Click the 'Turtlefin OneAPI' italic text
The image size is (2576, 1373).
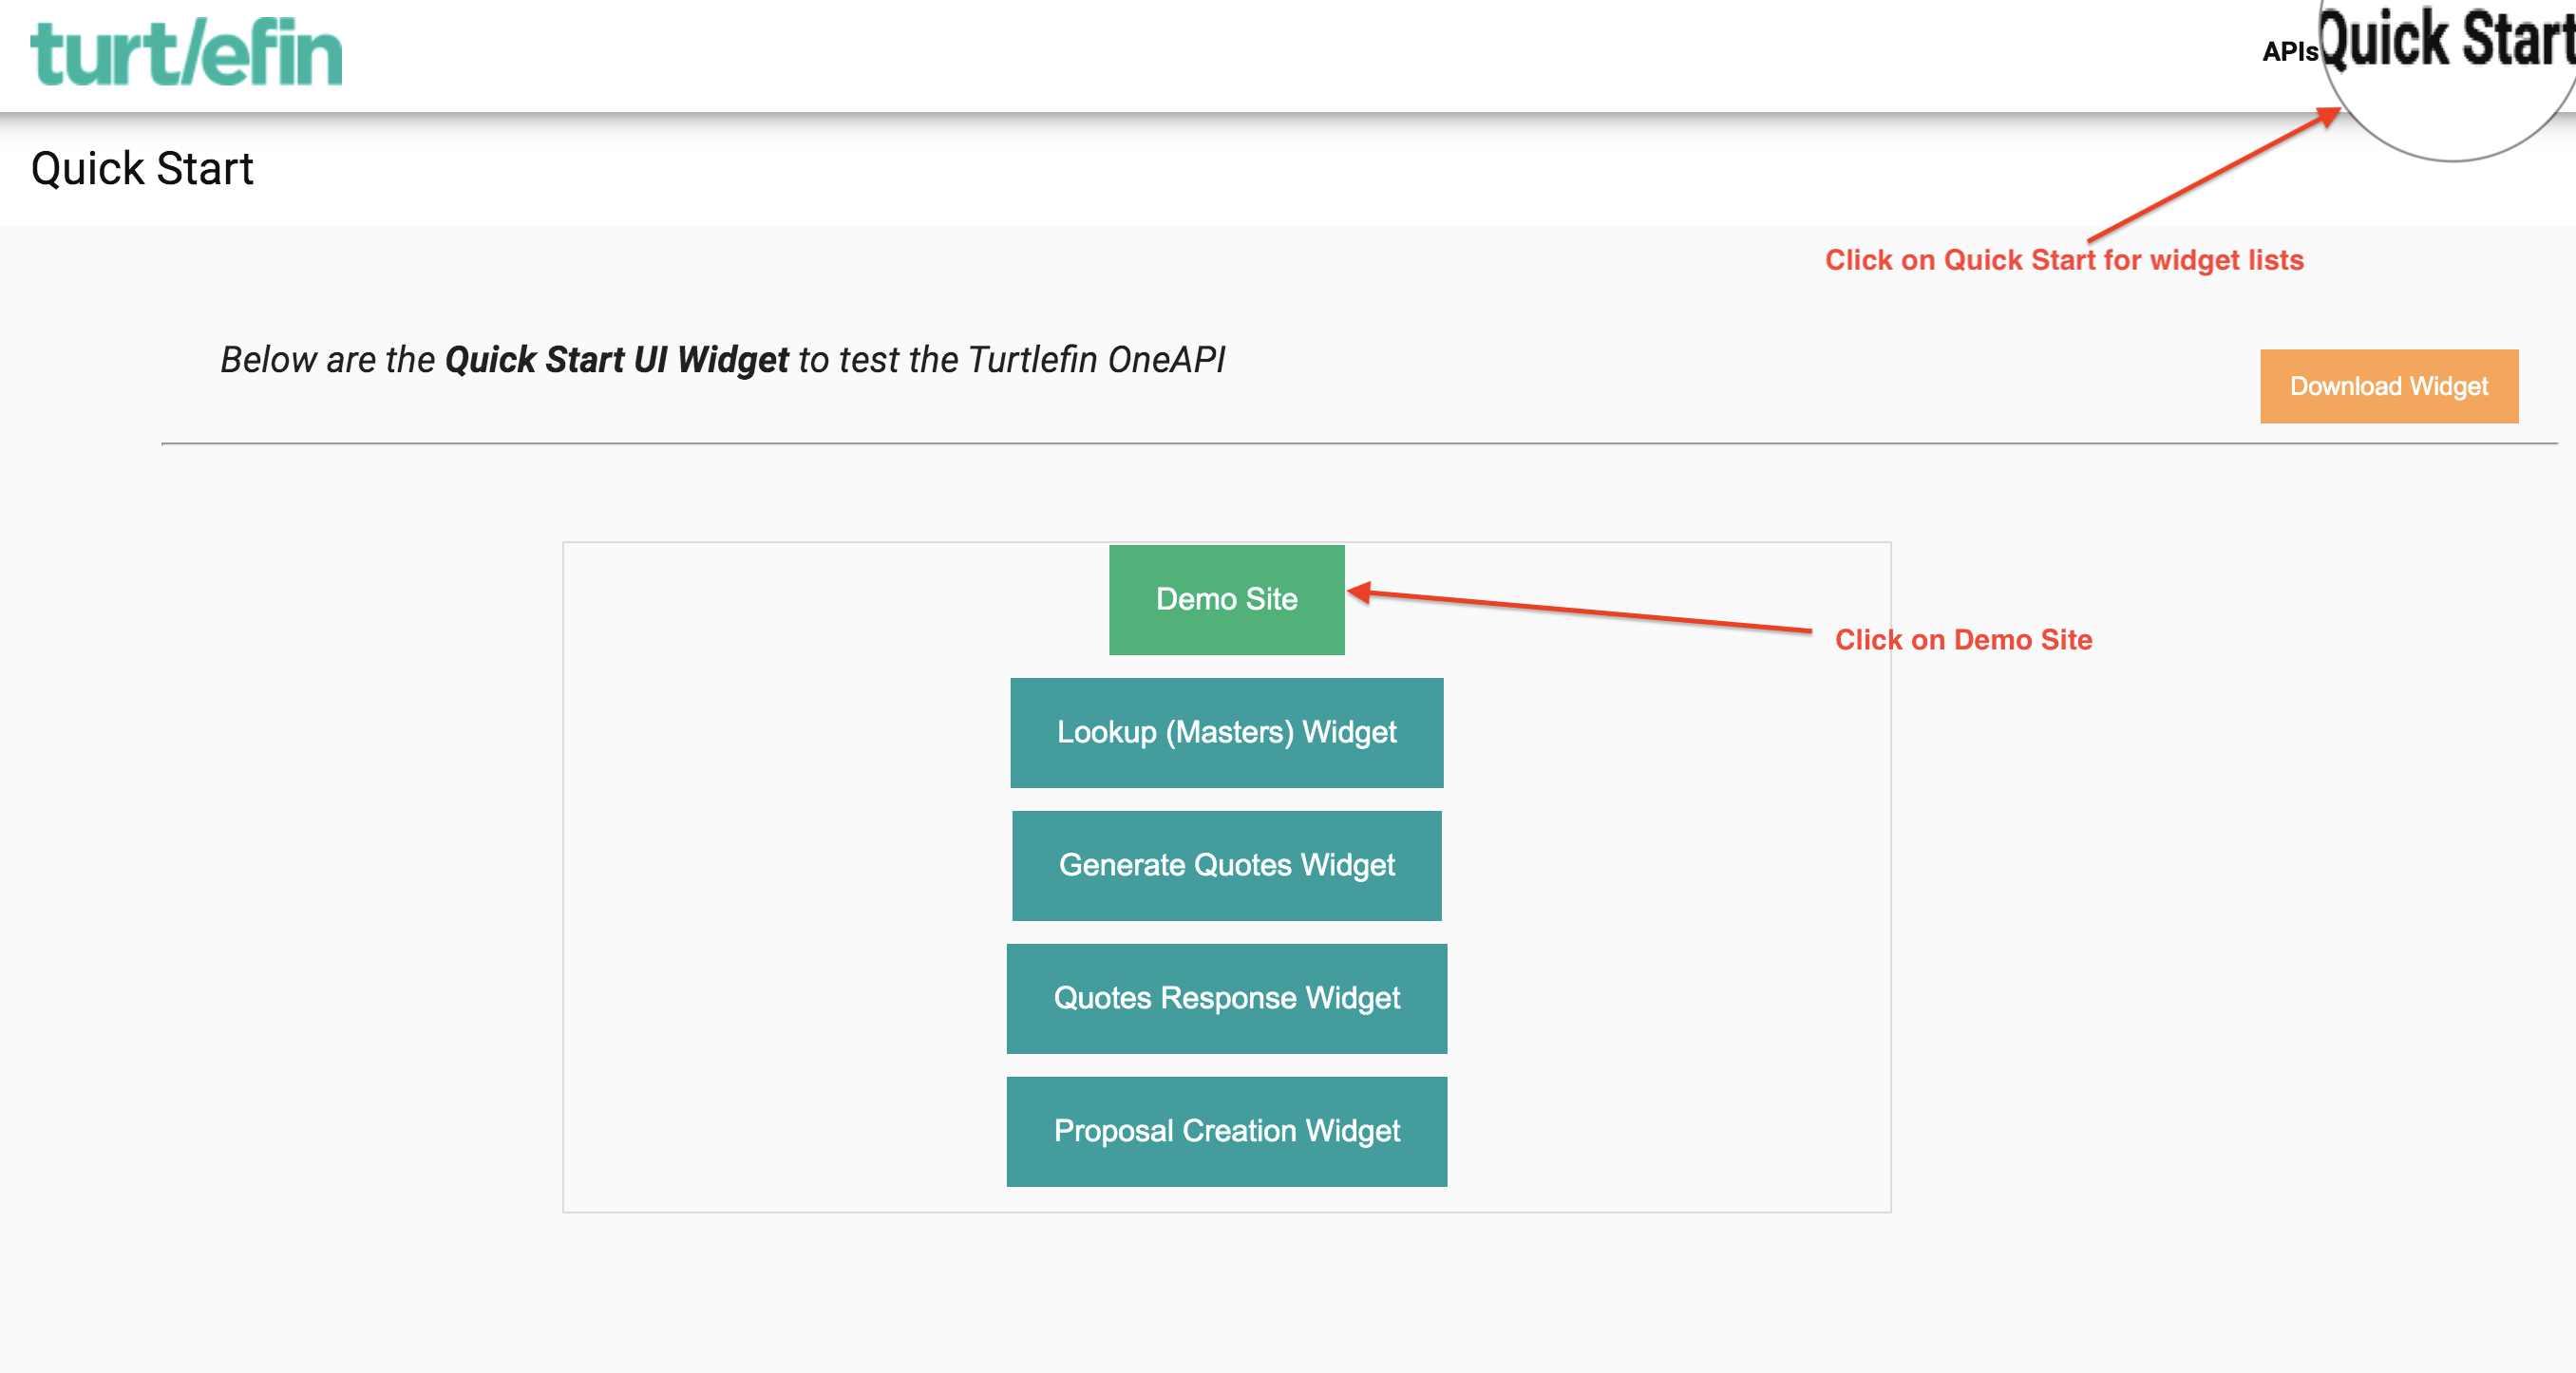1096,360
